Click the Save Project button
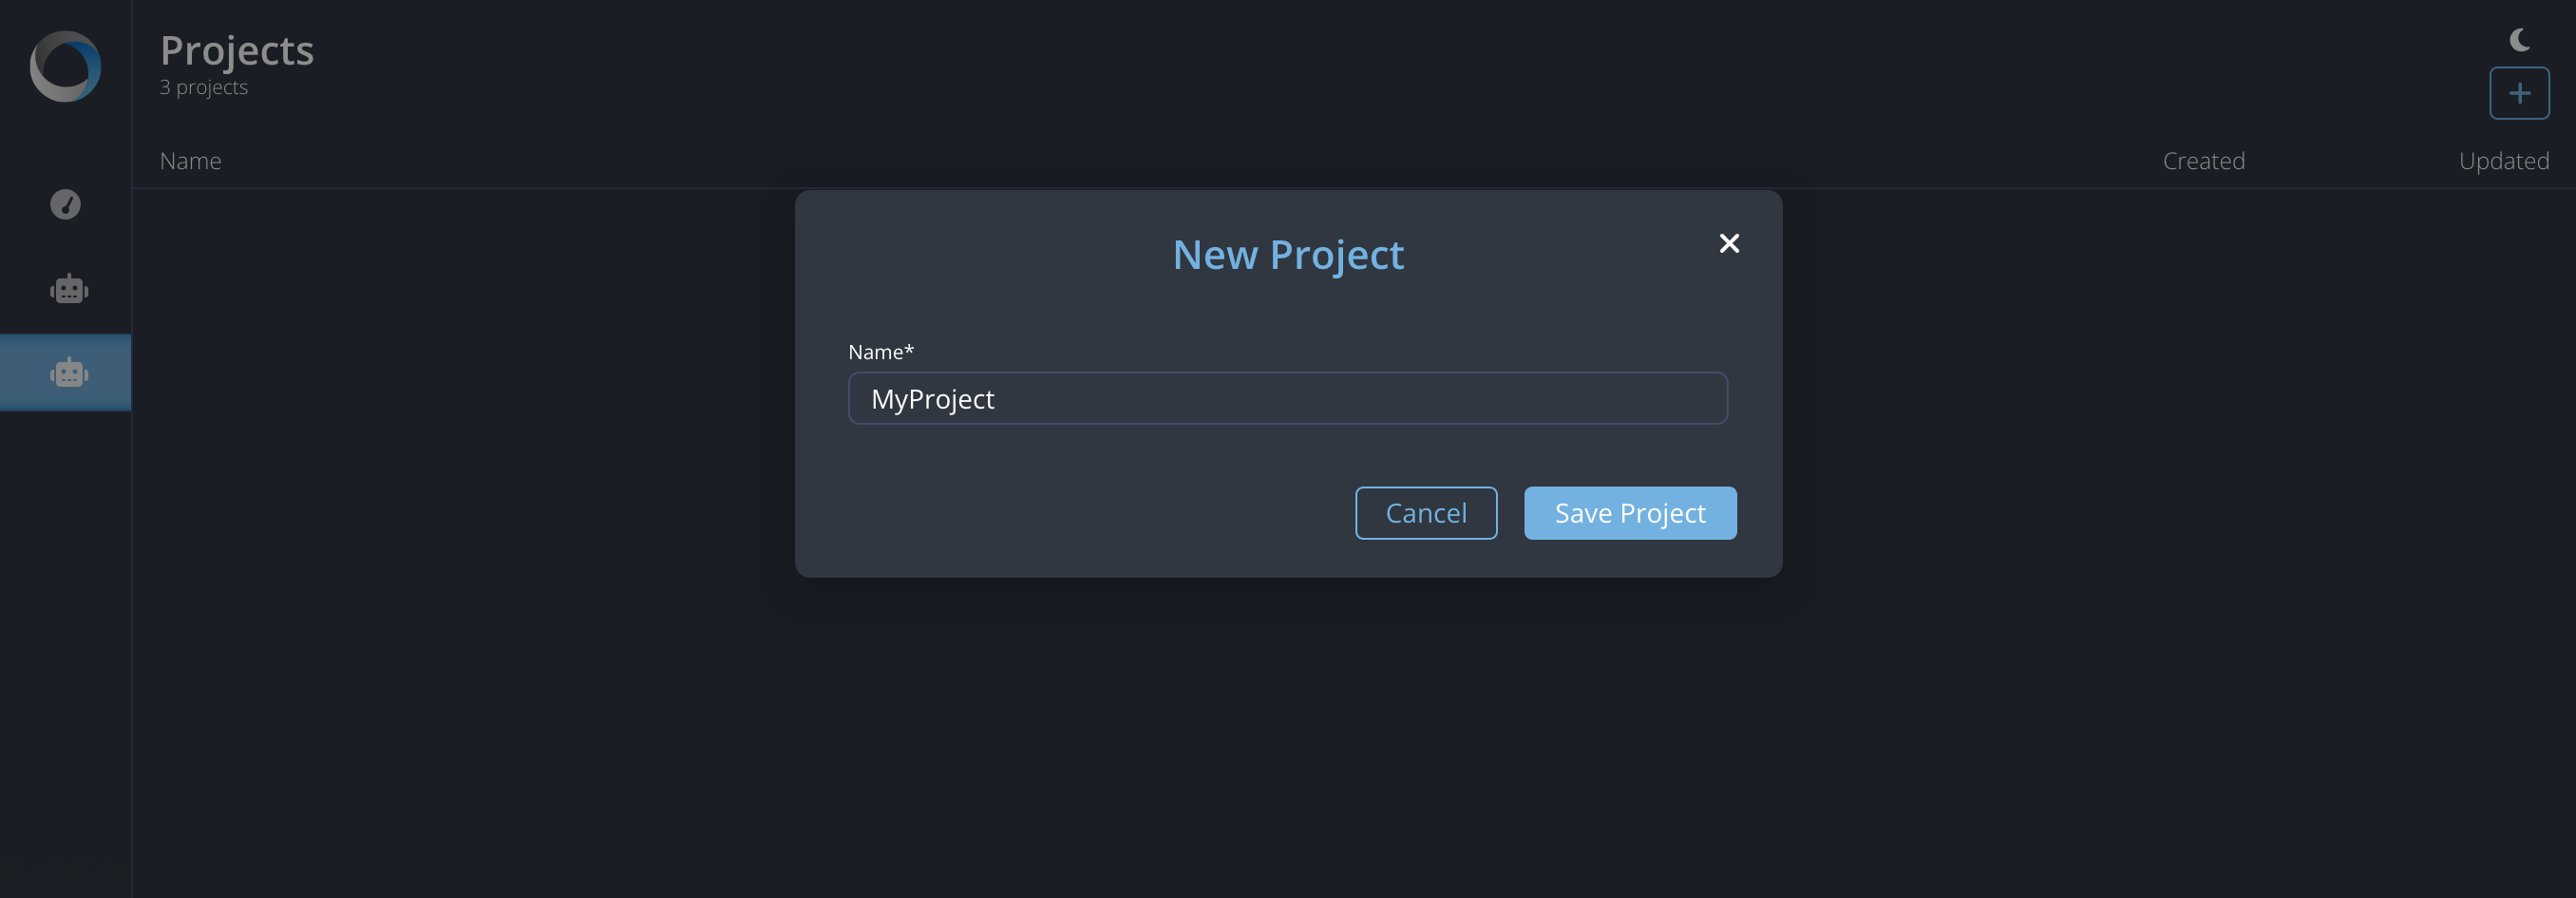The height and width of the screenshot is (898, 2576). click(1630, 513)
